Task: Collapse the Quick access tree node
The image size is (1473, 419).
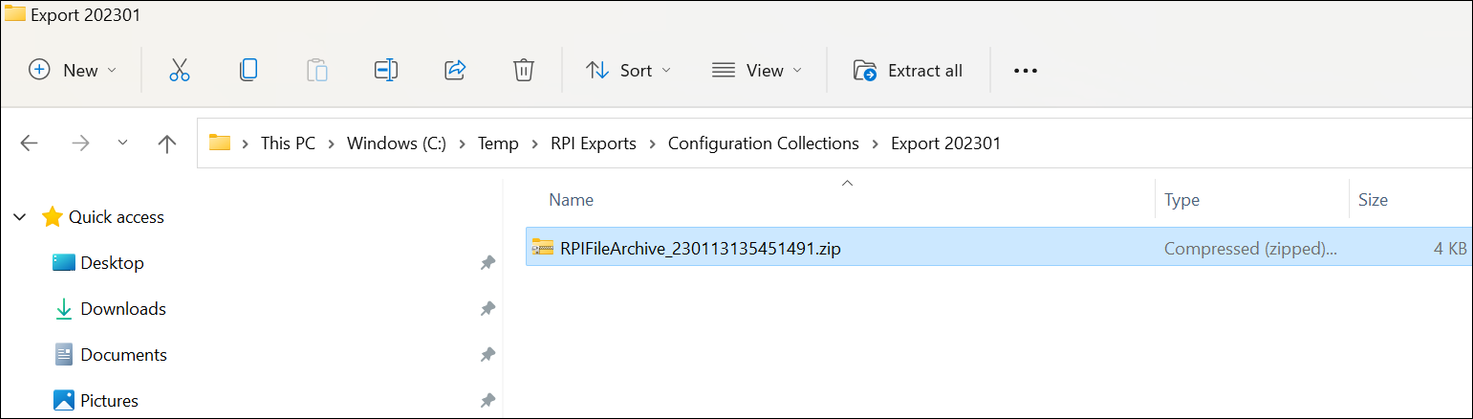Action: [x=20, y=217]
